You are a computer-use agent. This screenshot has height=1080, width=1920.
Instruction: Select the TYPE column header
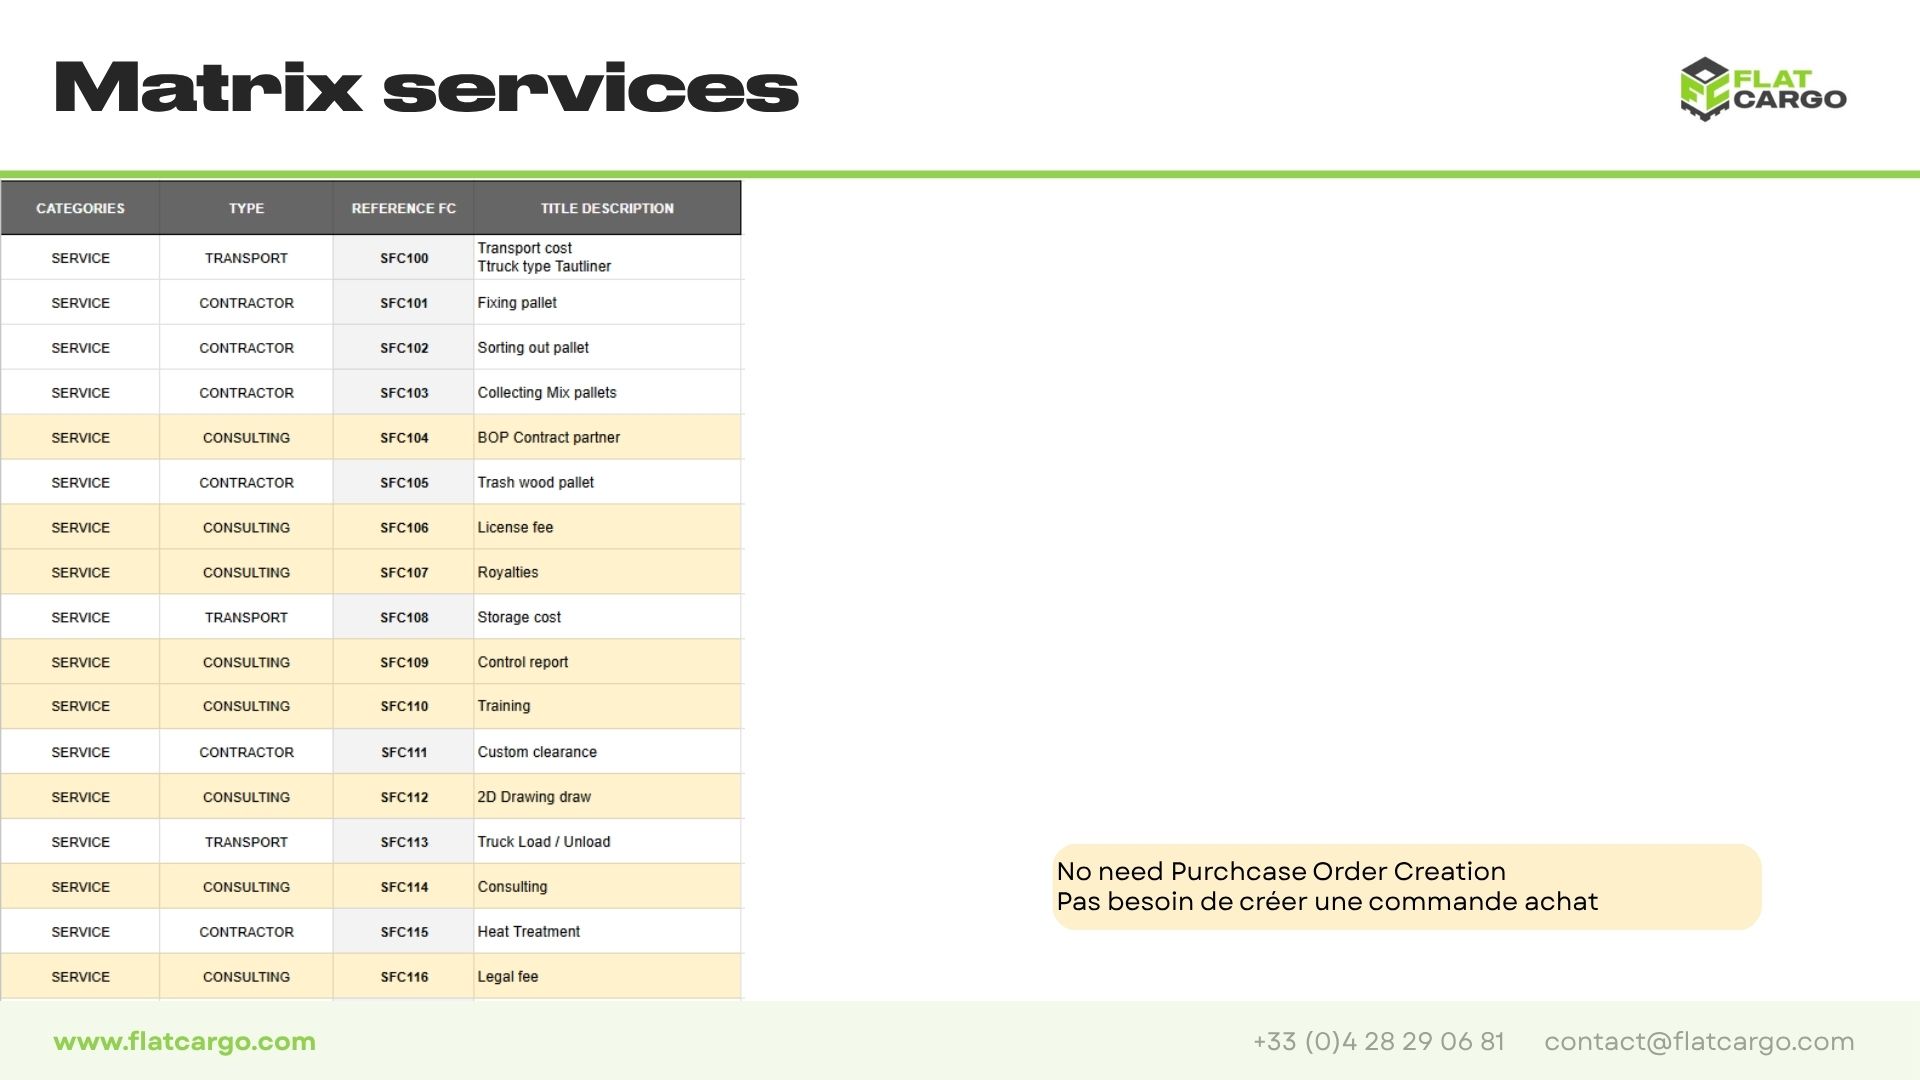[246, 208]
